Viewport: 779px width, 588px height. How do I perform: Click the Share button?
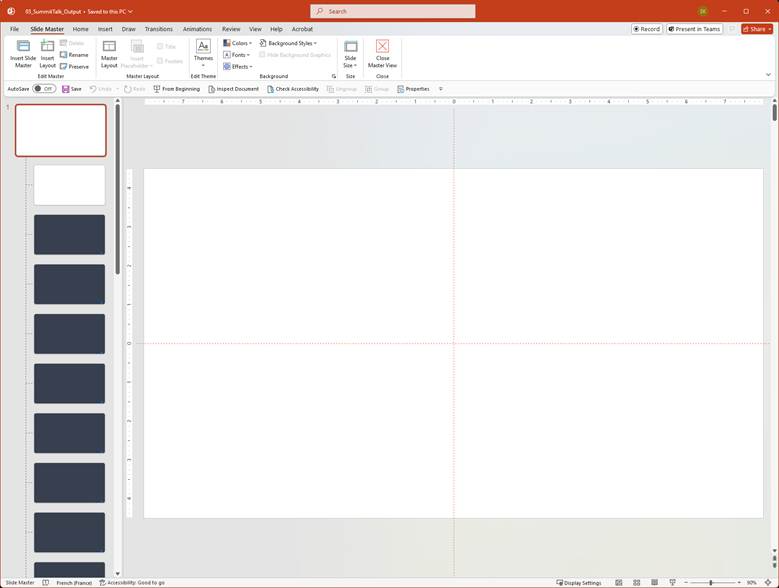coord(757,29)
